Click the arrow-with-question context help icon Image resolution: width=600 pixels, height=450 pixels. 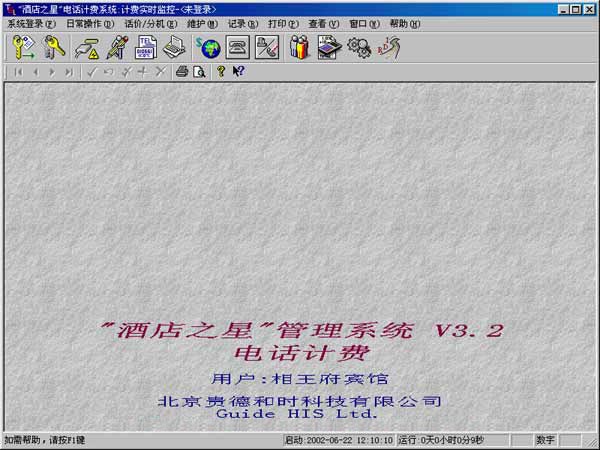tap(238, 72)
